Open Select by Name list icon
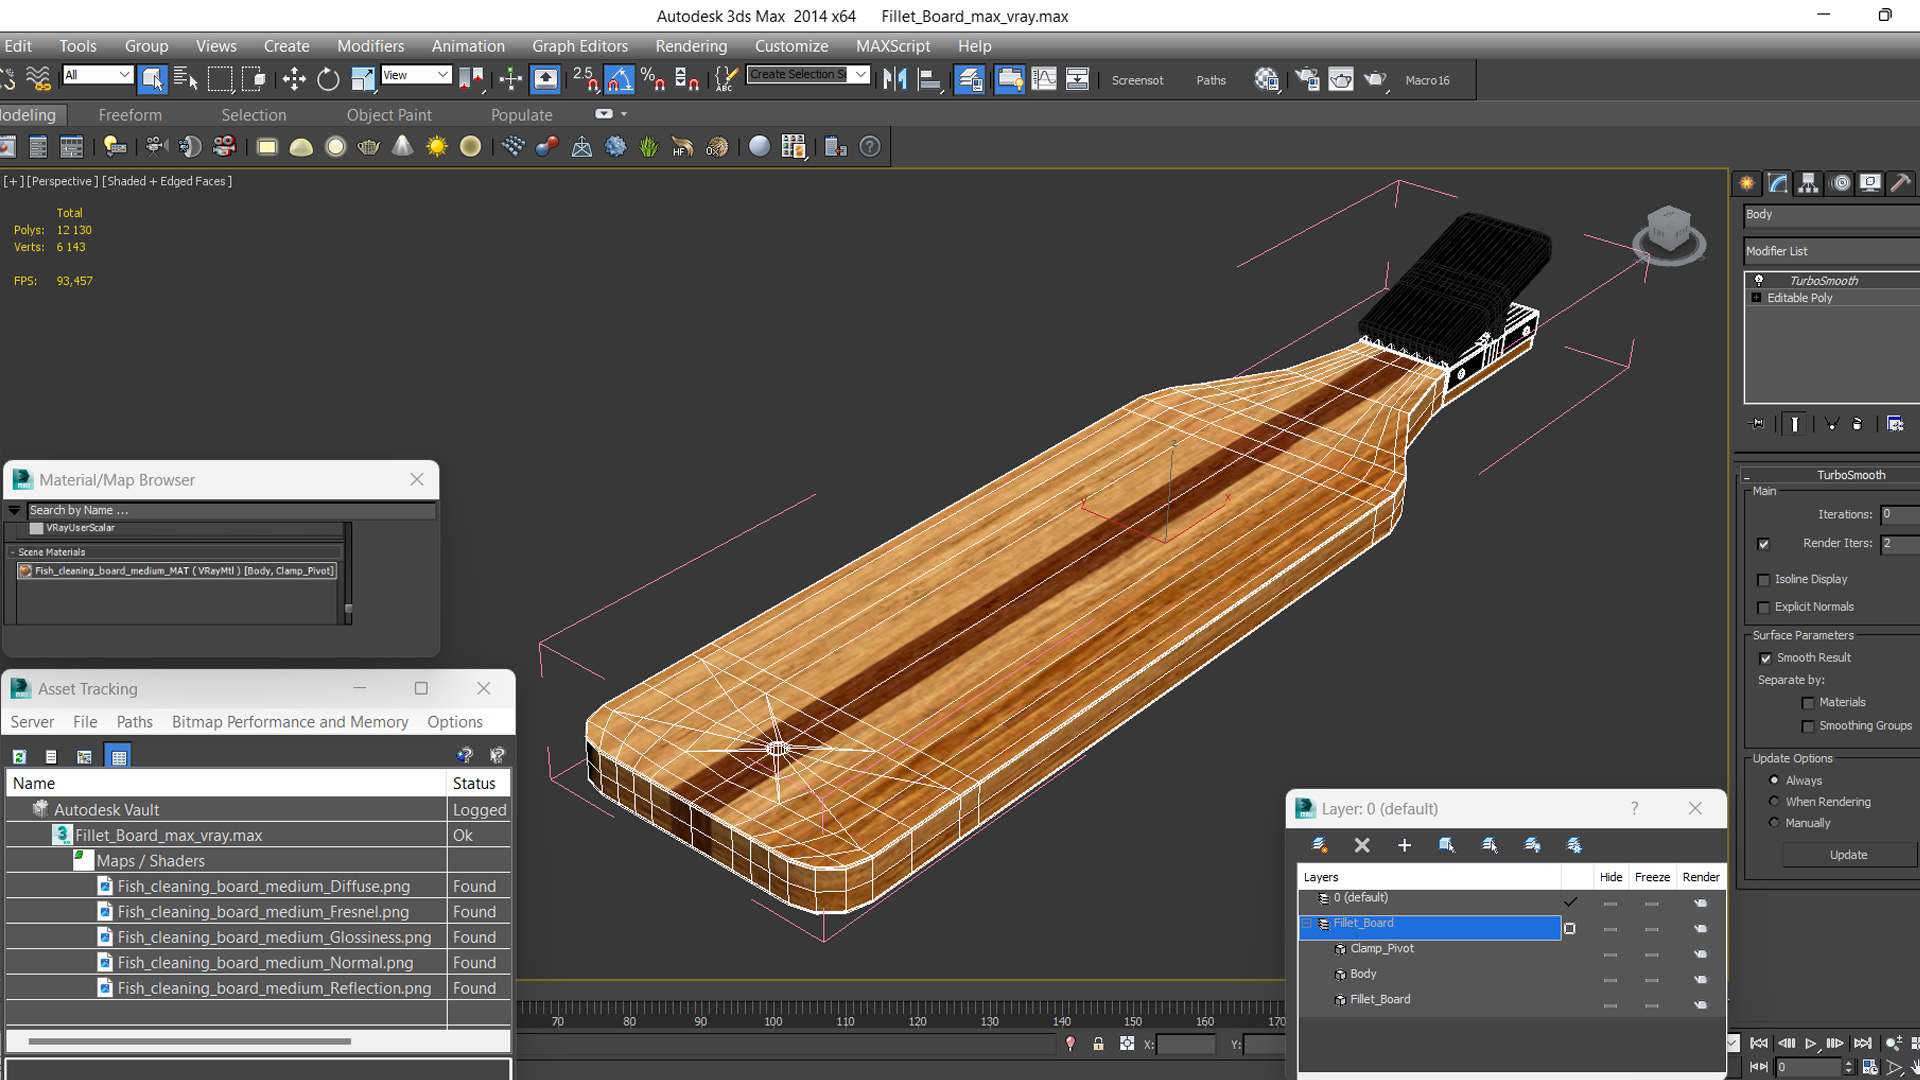Screen dimensions: 1920x1080 pos(186,79)
